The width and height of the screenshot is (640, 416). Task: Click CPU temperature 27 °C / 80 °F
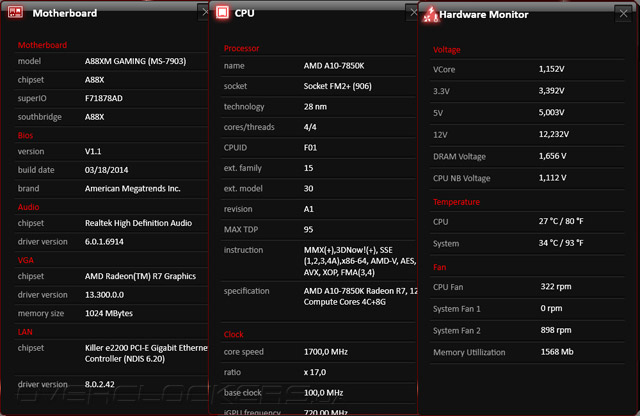point(561,221)
